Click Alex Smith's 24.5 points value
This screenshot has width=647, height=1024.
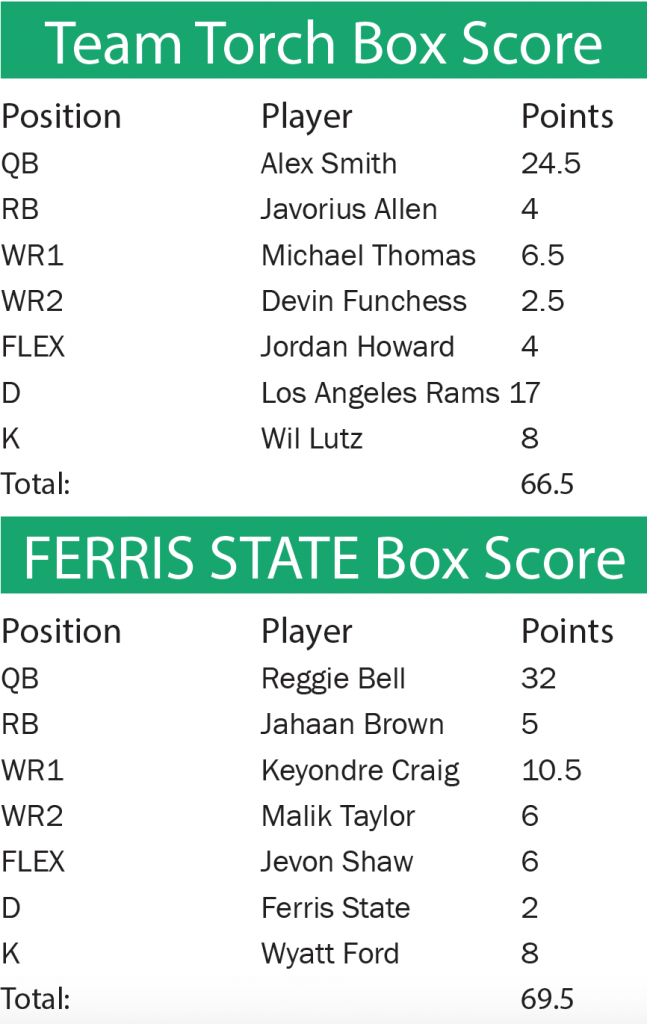[x=551, y=164]
